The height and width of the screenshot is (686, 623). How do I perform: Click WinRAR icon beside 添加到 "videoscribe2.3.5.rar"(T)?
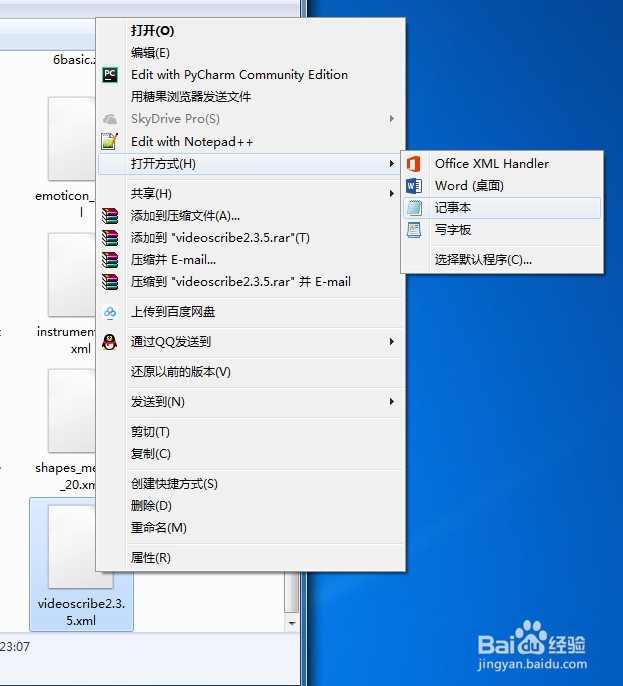point(110,238)
